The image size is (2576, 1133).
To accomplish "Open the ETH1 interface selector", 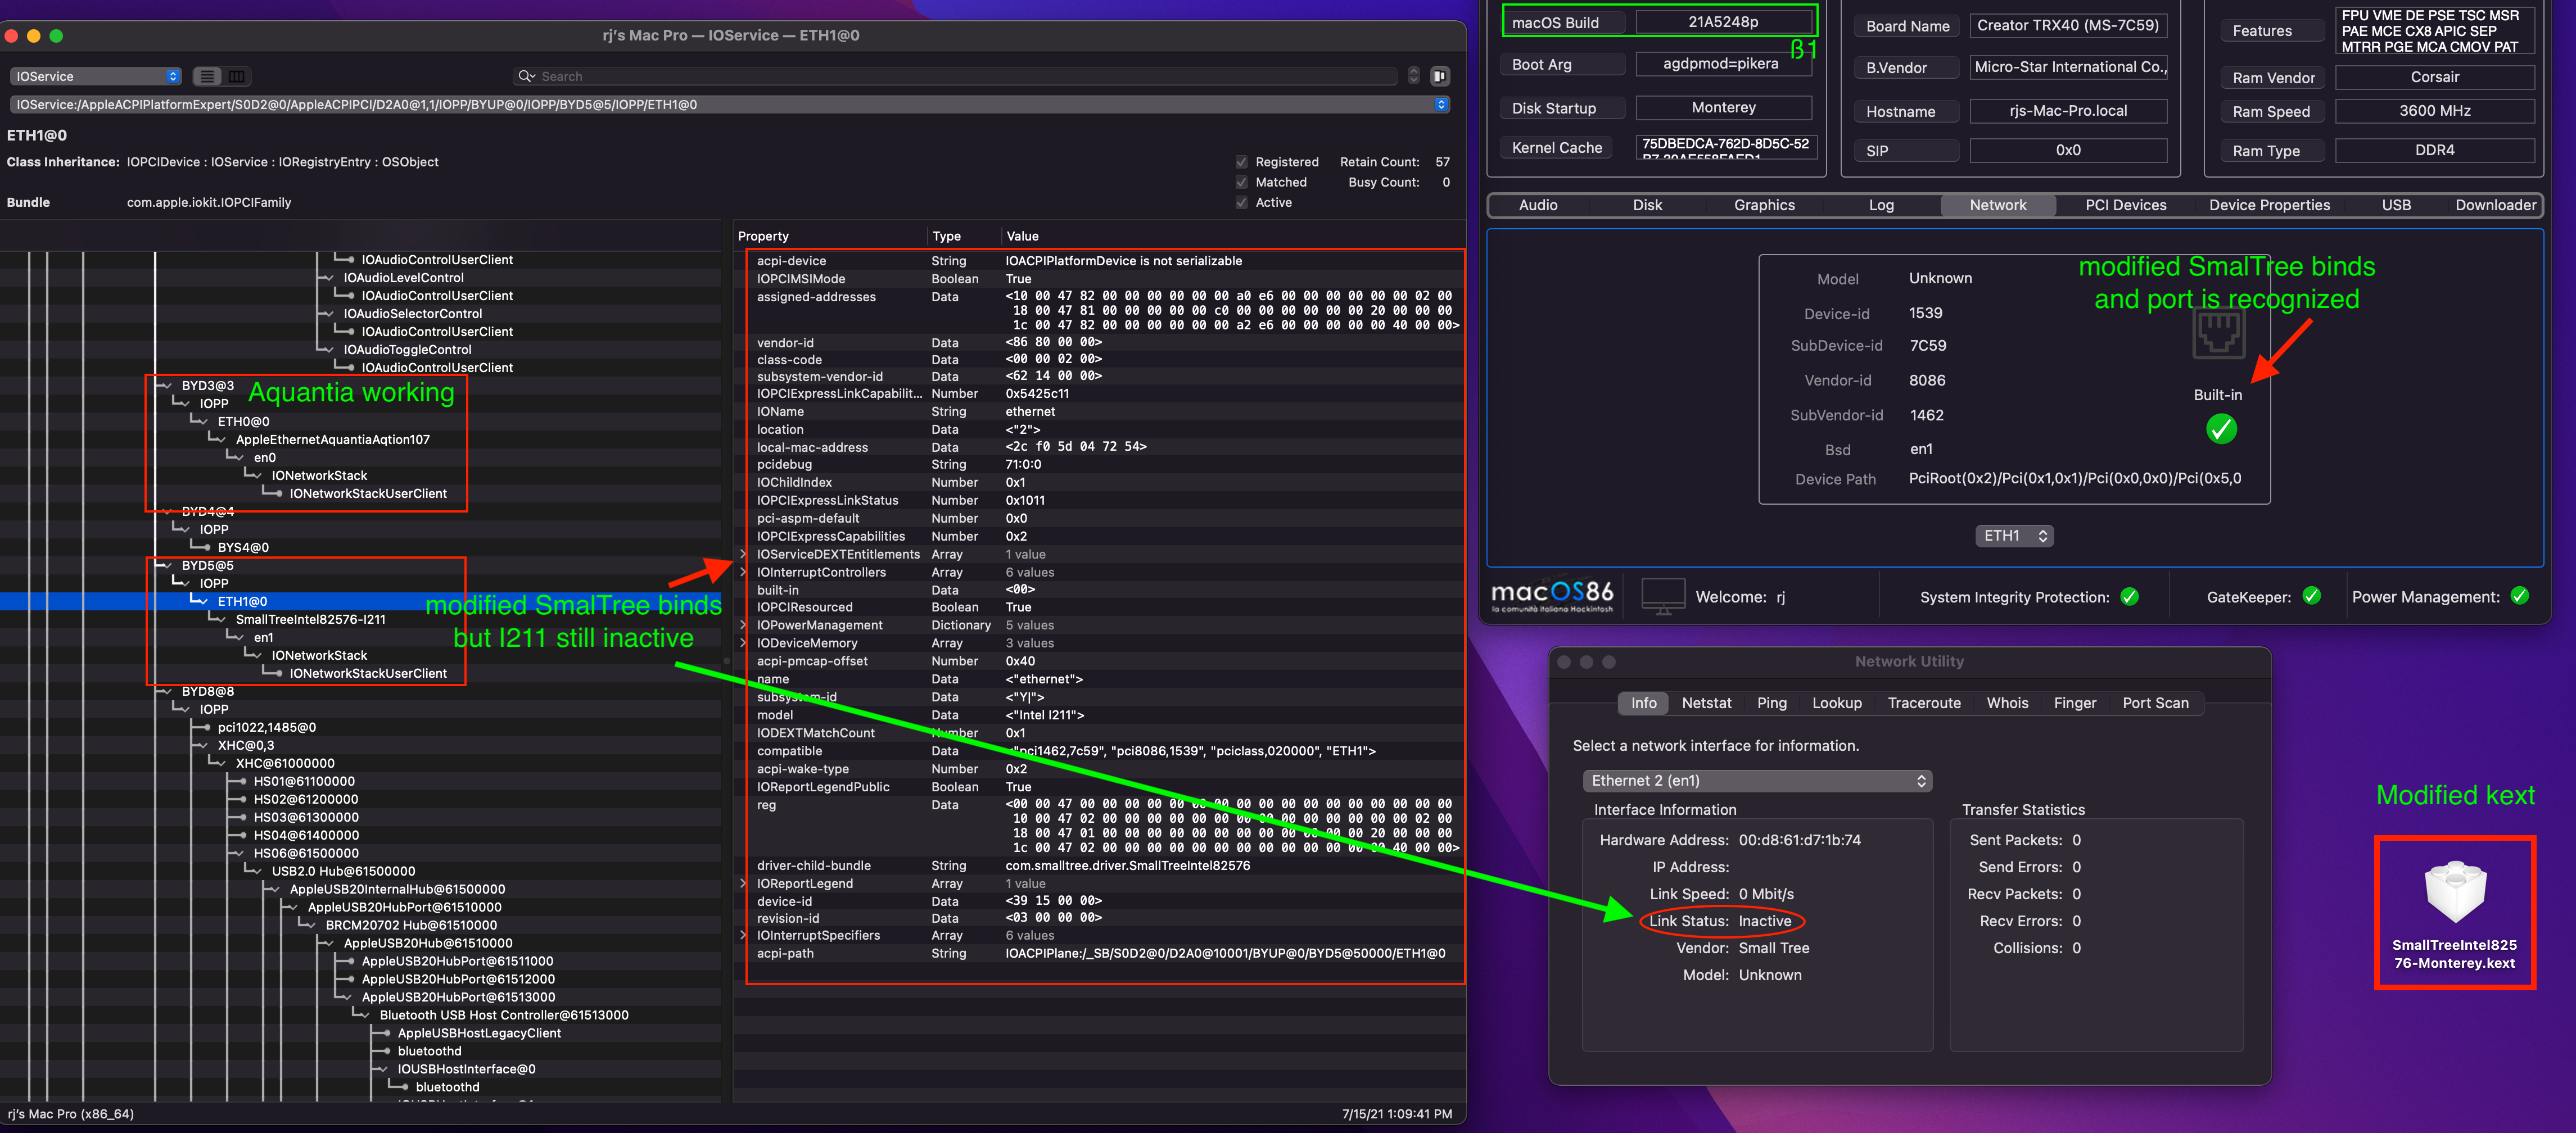I will (2014, 536).
